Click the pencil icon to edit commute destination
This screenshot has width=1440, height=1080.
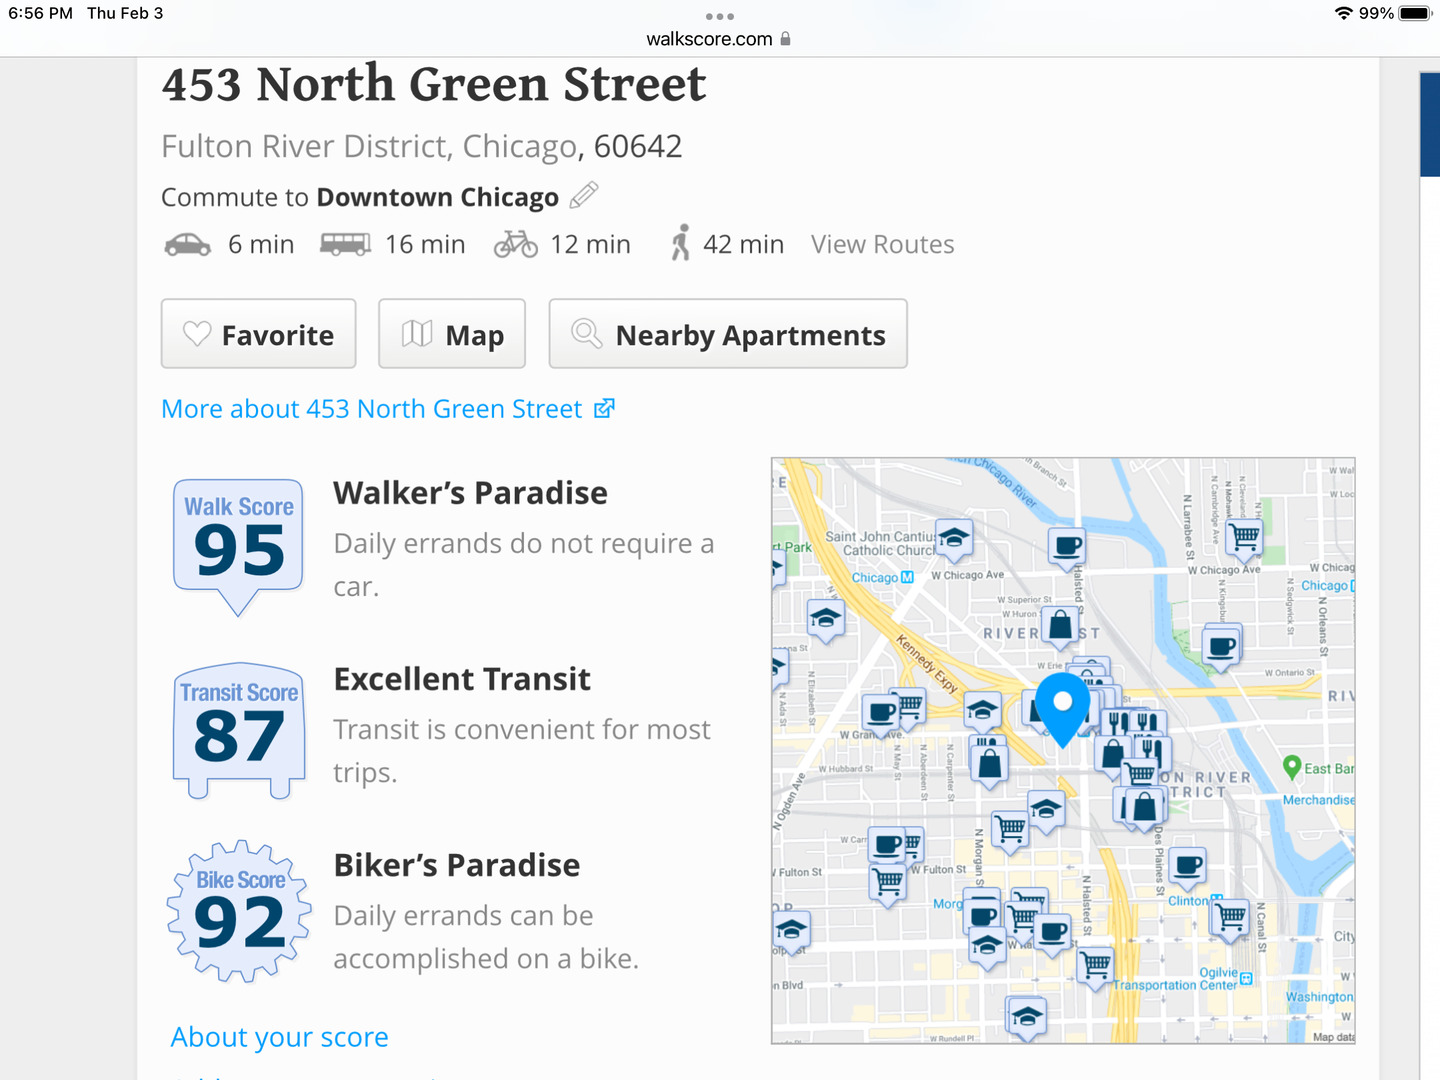(x=584, y=195)
